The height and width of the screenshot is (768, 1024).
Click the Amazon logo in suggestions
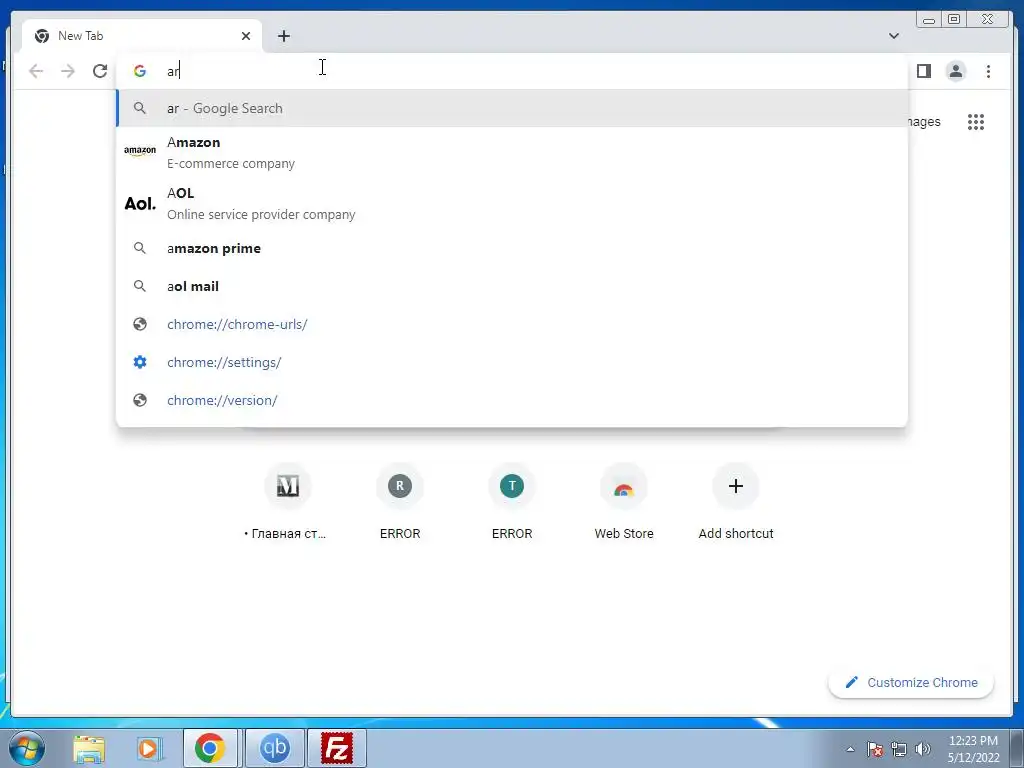(140, 152)
